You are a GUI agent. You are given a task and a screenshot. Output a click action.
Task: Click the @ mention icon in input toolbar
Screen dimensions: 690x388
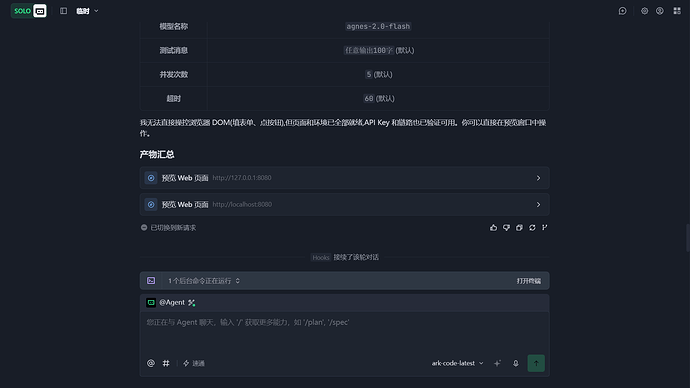[150, 363]
